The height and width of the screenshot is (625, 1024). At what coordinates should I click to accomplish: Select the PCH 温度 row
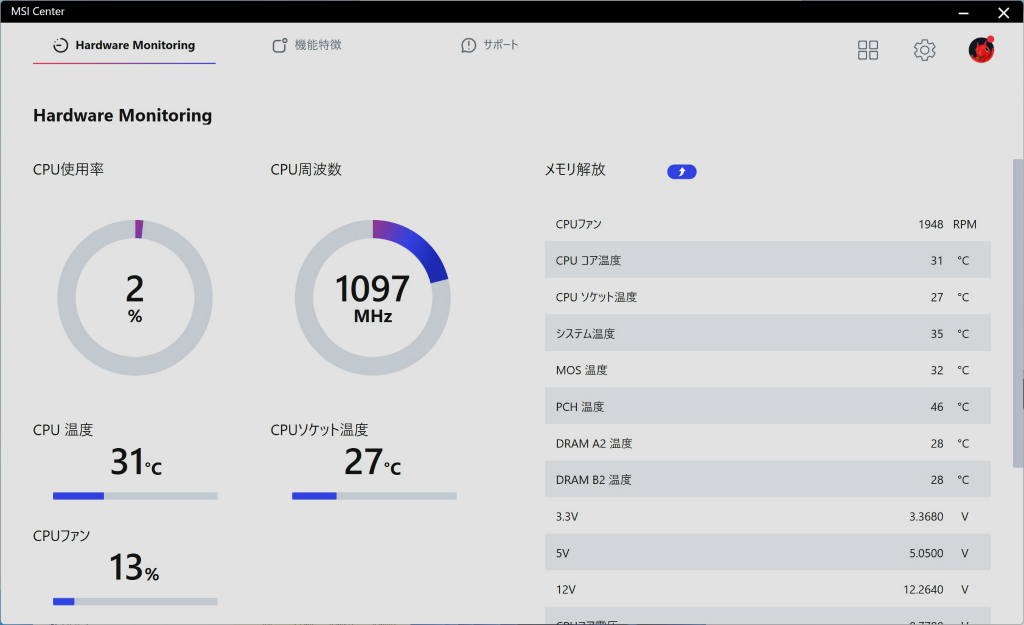(767, 406)
